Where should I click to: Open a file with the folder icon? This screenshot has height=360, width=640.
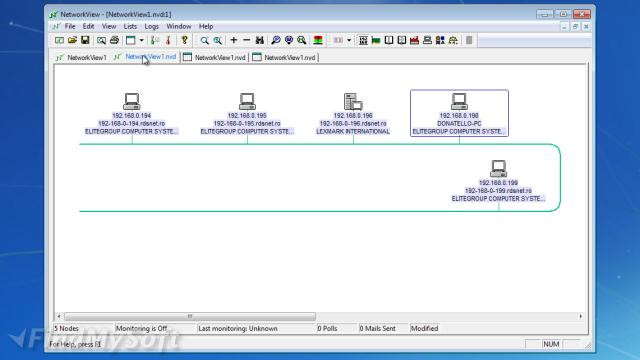coord(72,40)
